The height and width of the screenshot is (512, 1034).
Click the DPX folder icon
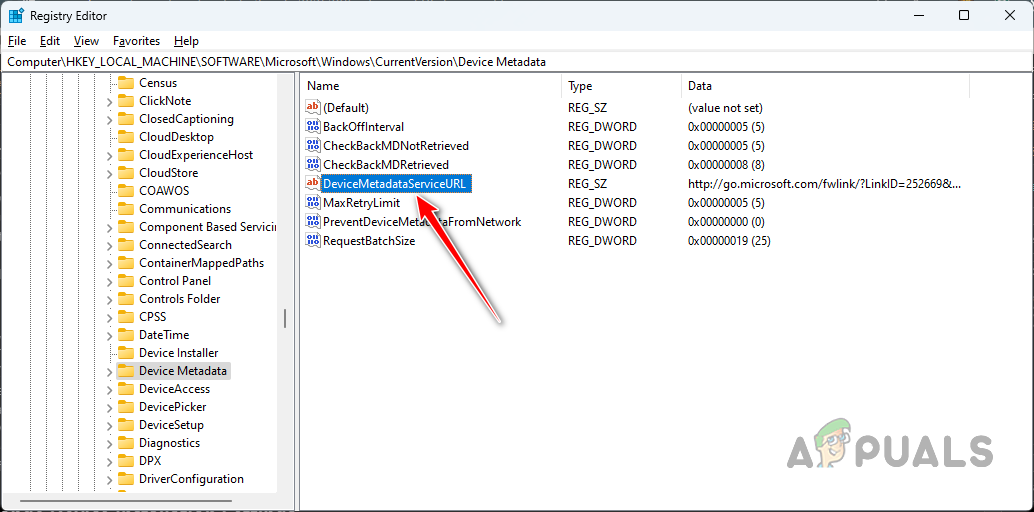(126, 461)
